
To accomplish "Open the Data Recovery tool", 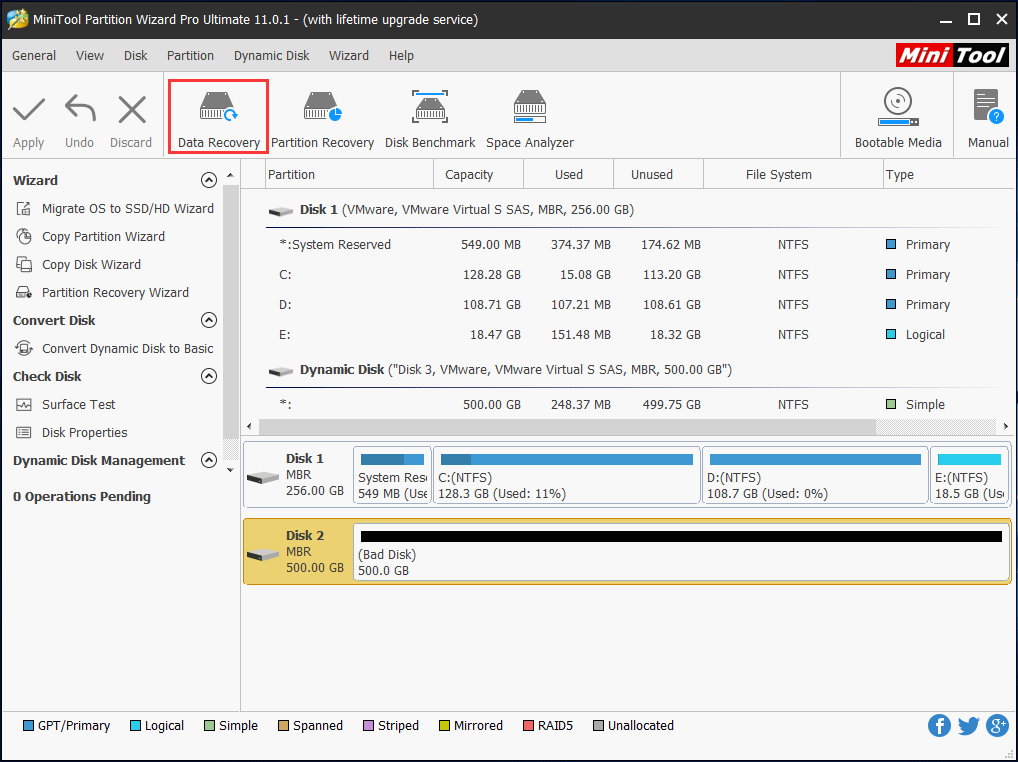I will [x=217, y=115].
